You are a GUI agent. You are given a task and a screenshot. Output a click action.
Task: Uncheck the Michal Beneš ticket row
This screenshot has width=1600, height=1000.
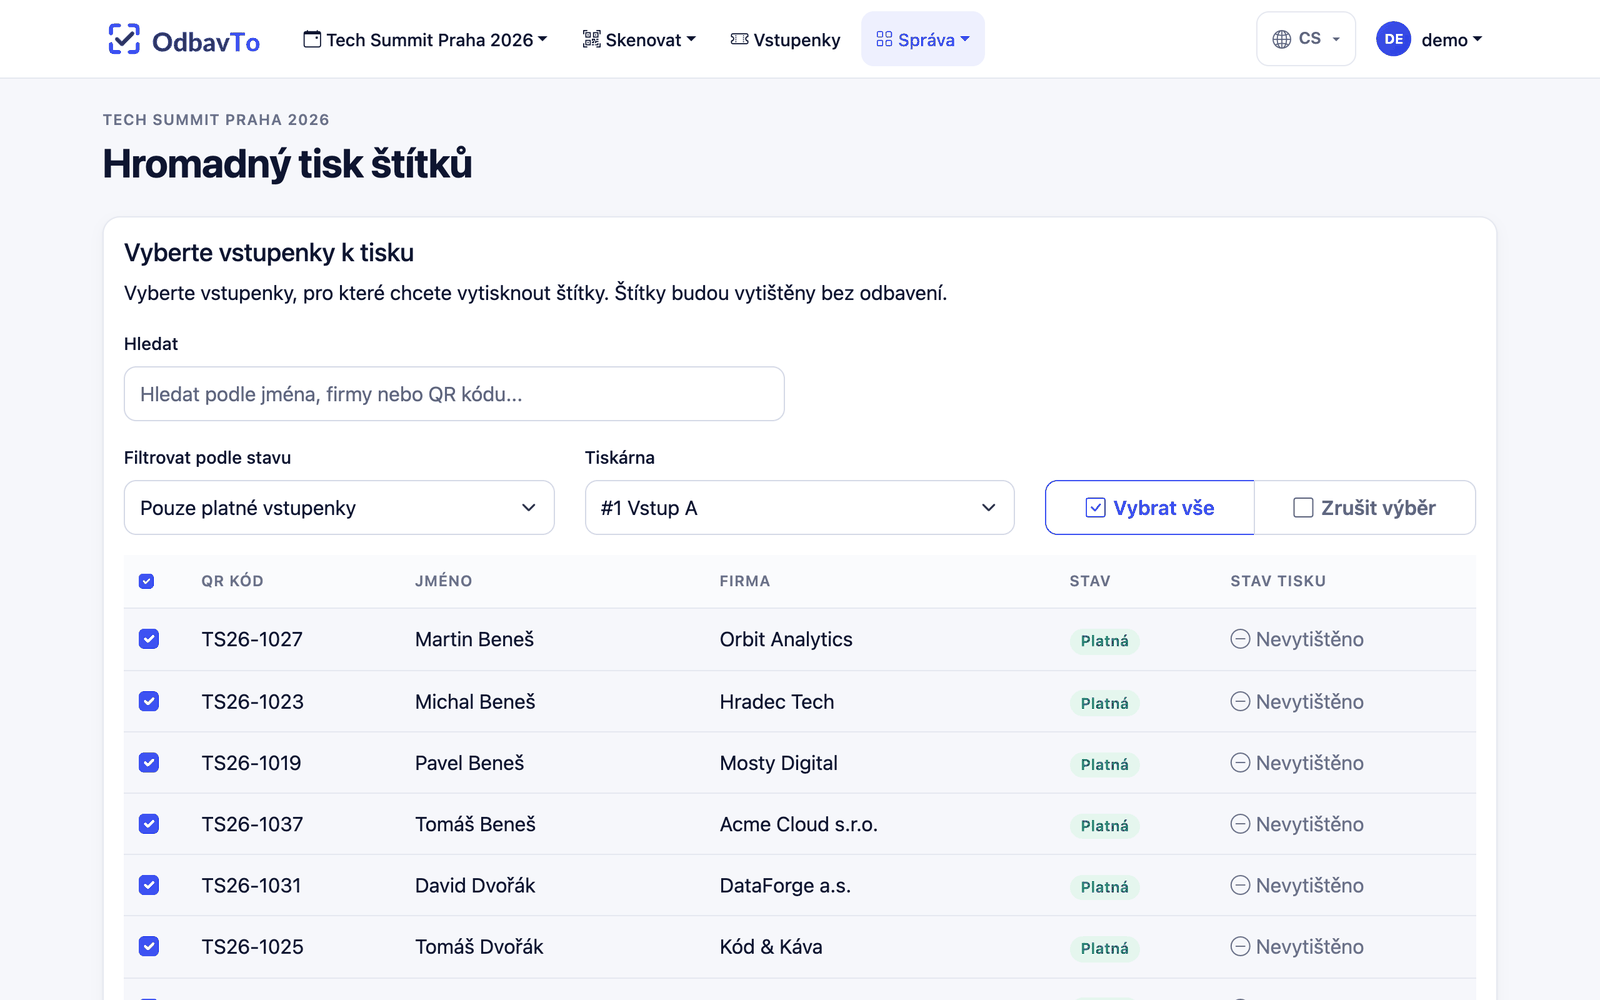[x=149, y=701]
